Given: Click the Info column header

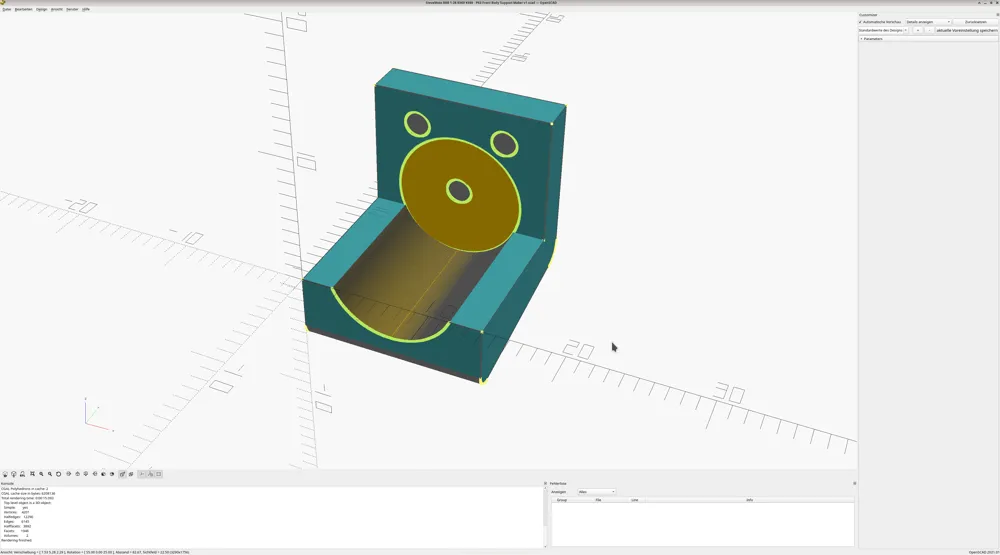Looking at the screenshot, I should point(749,500).
